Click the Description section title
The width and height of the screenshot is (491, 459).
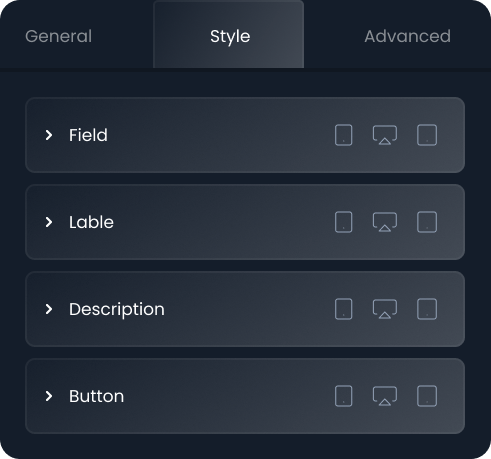[117, 310]
